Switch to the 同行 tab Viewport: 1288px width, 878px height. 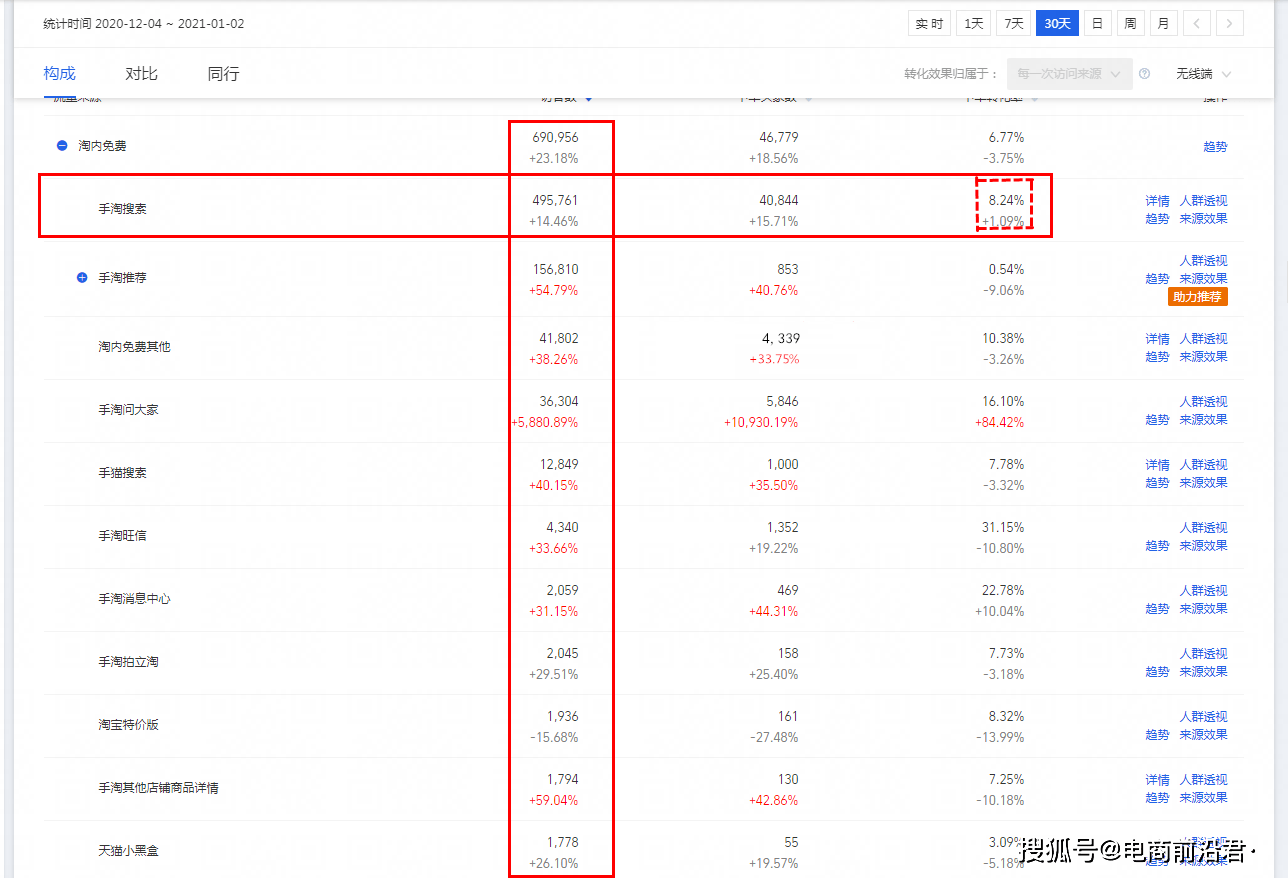[223, 74]
